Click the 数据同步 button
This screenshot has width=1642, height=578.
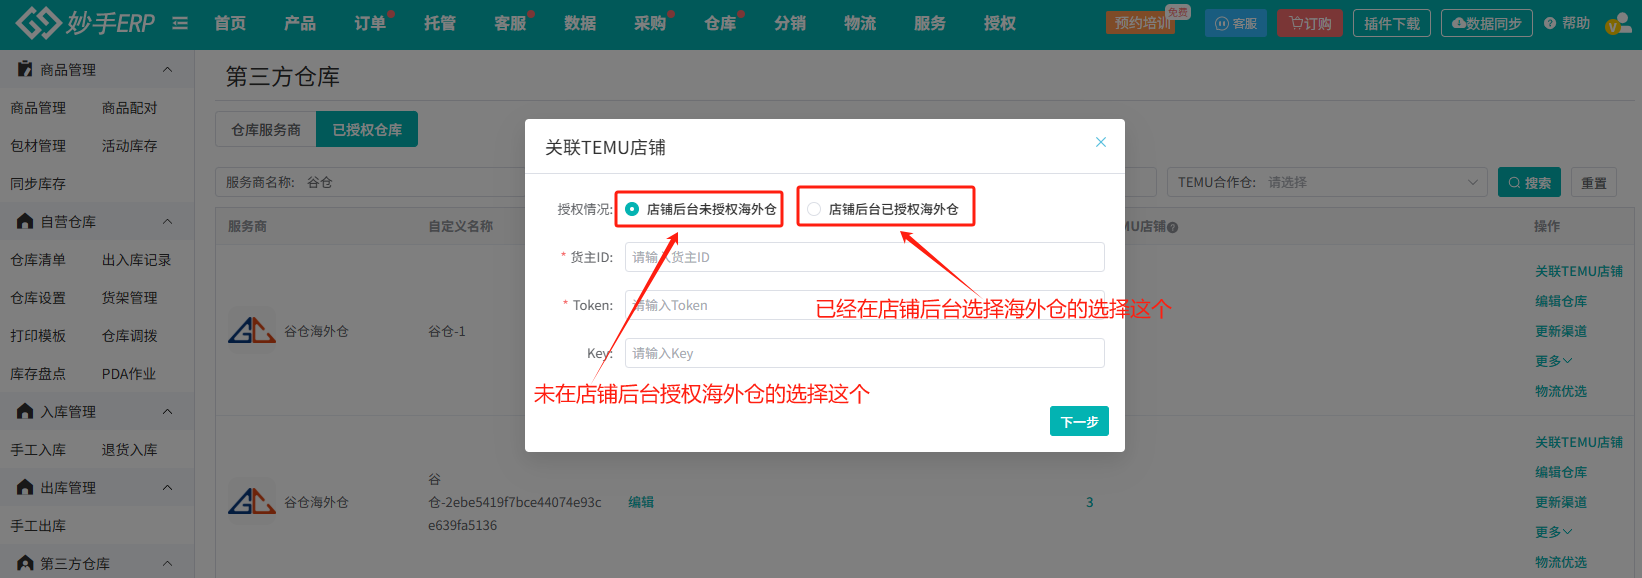pos(1486,23)
